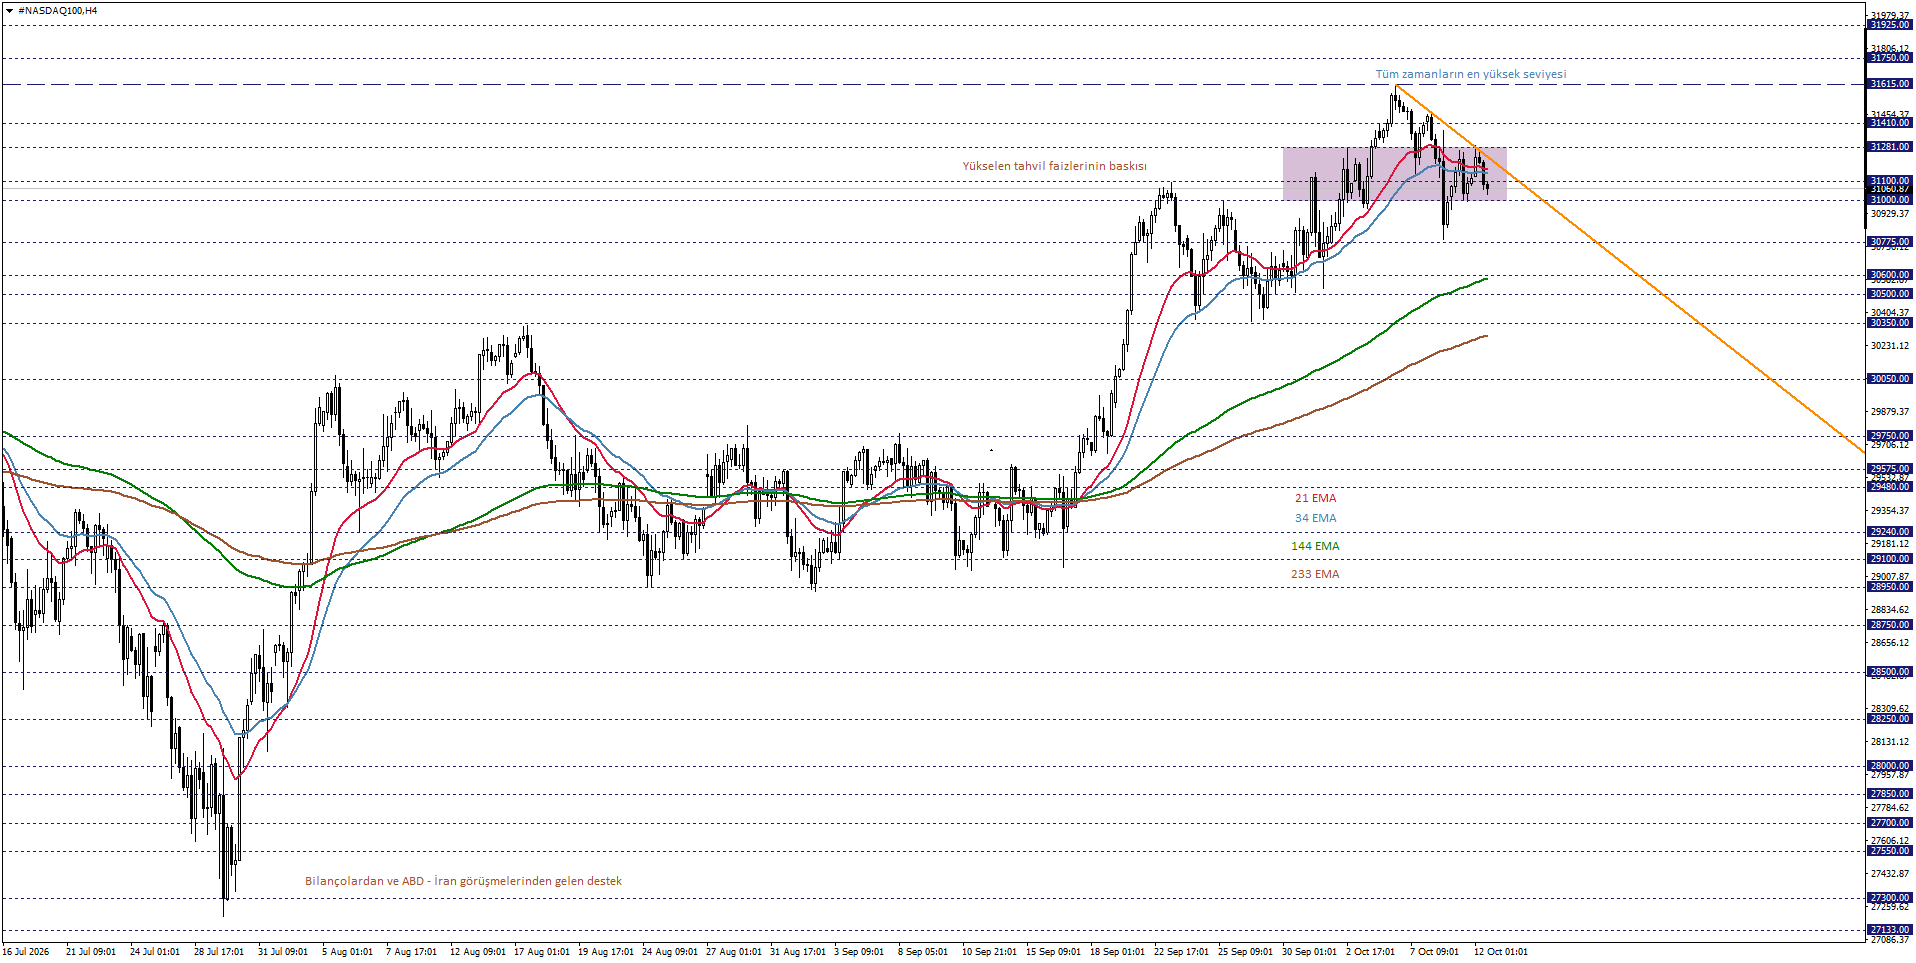Select the 'Yükselen tahvil faizlerinin baskısı' annotation
This screenshot has height=963, width=1916.
click(1054, 166)
